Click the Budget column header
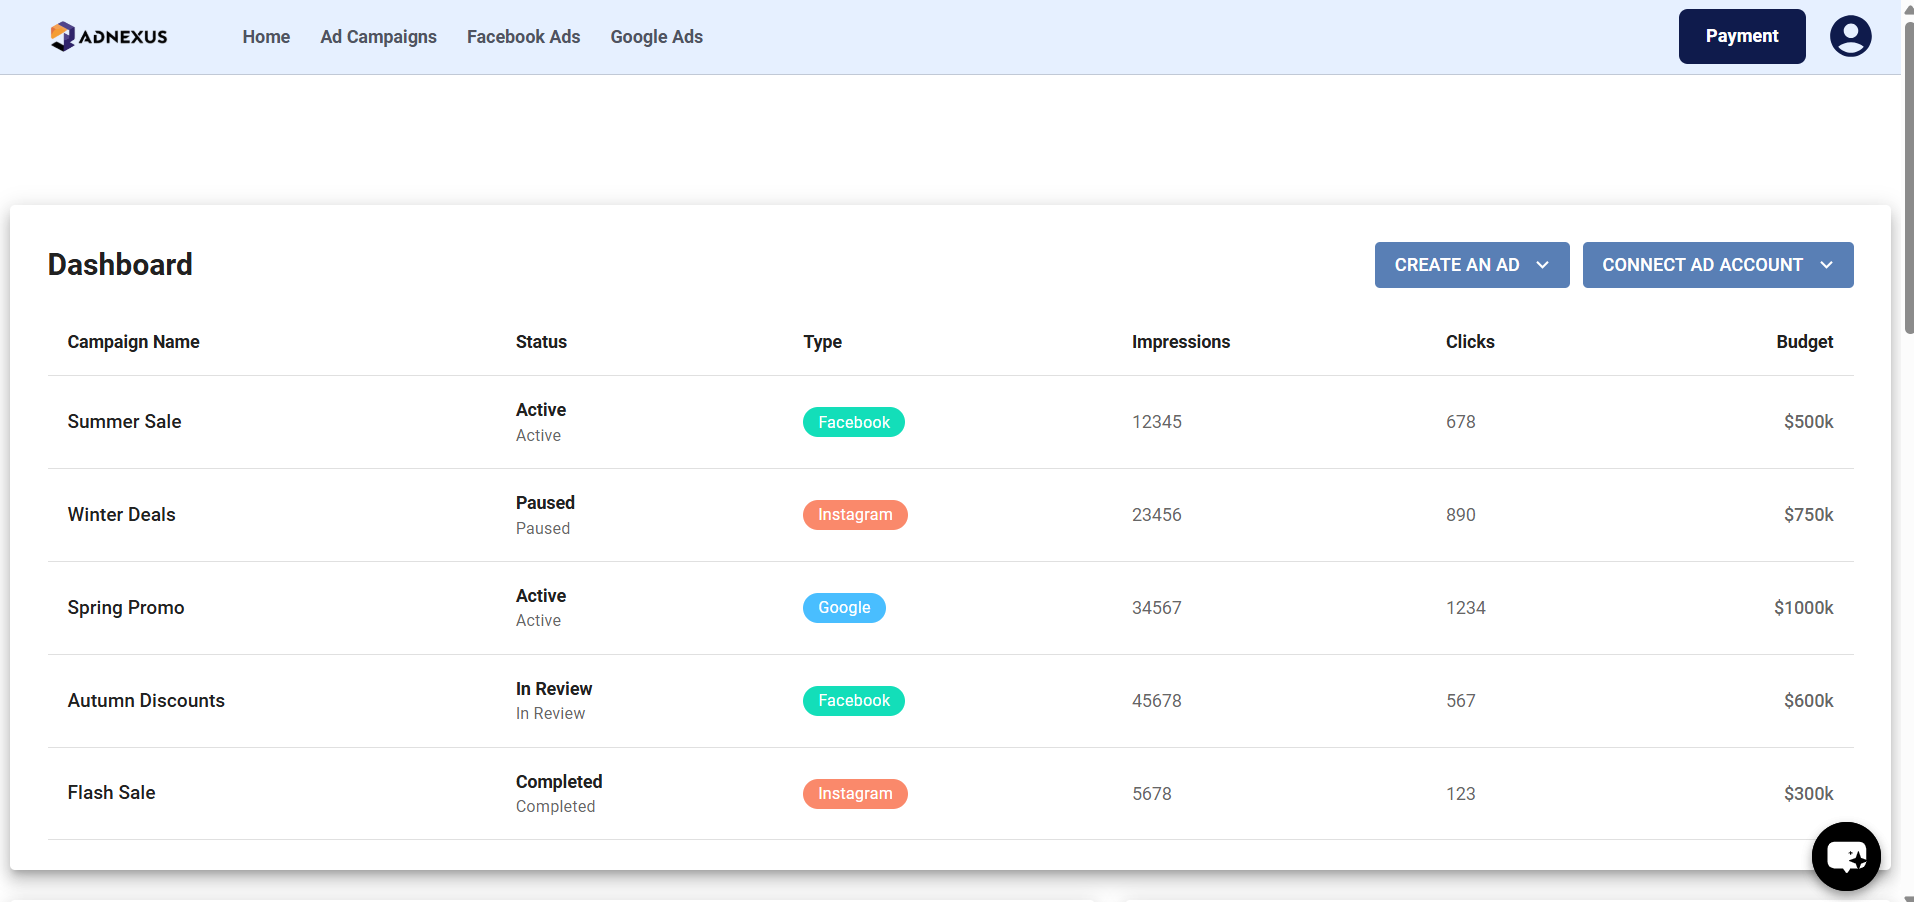The width and height of the screenshot is (1914, 902). pyautogui.click(x=1804, y=342)
